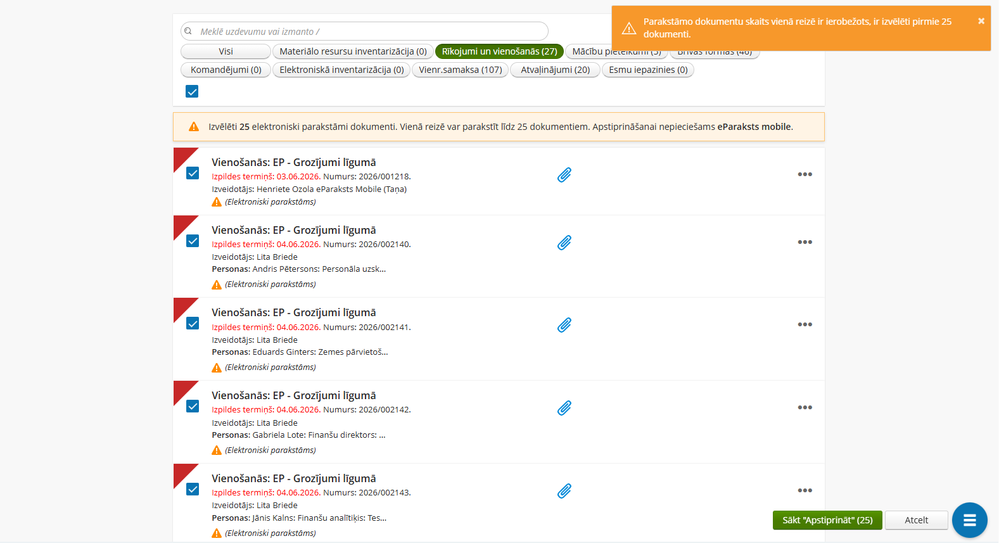Click the search magnifier icon

point(188,31)
